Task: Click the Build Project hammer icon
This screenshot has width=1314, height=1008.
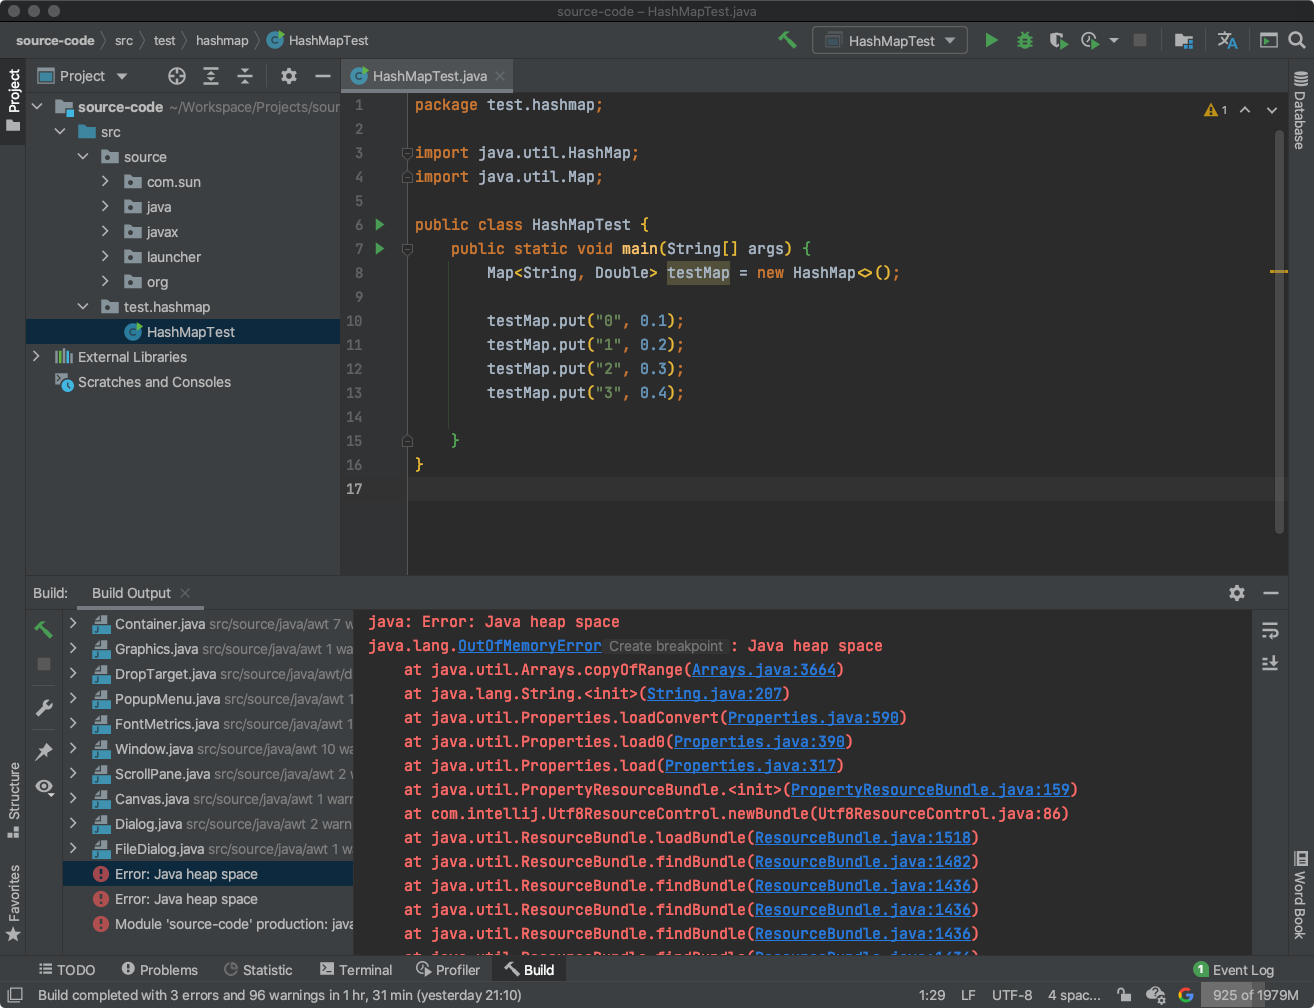Action: coord(787,40)
